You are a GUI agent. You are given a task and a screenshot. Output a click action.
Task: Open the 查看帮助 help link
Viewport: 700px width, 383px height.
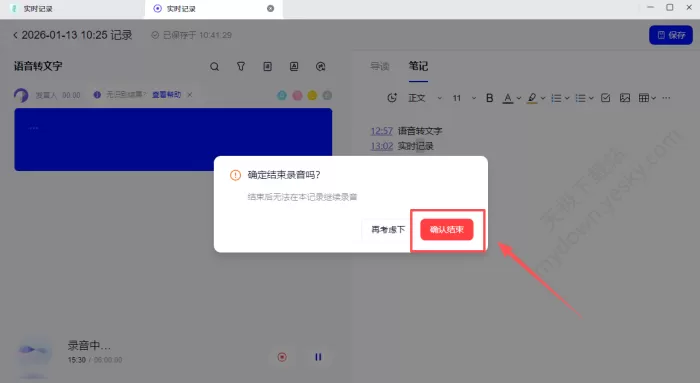(167, 95)
